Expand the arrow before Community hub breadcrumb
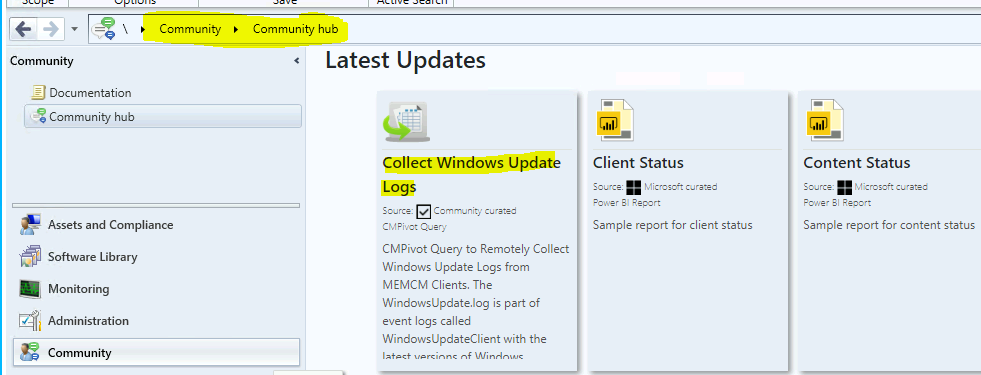 click(236, 29)
